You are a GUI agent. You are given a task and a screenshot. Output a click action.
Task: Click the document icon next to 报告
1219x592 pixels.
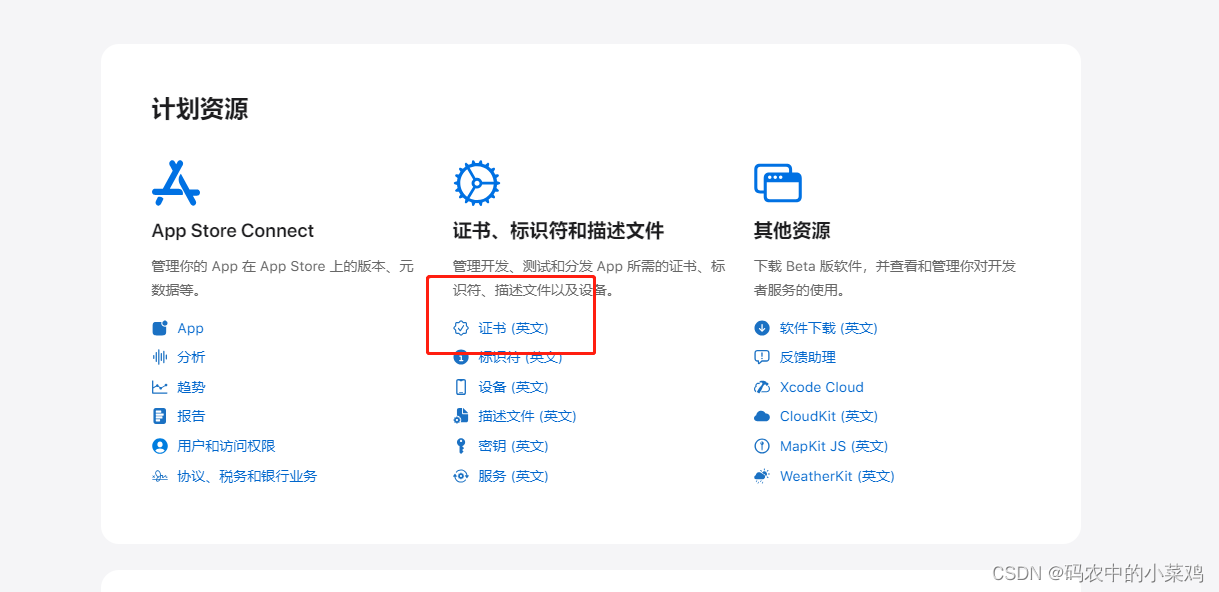[x=160, y=416]
